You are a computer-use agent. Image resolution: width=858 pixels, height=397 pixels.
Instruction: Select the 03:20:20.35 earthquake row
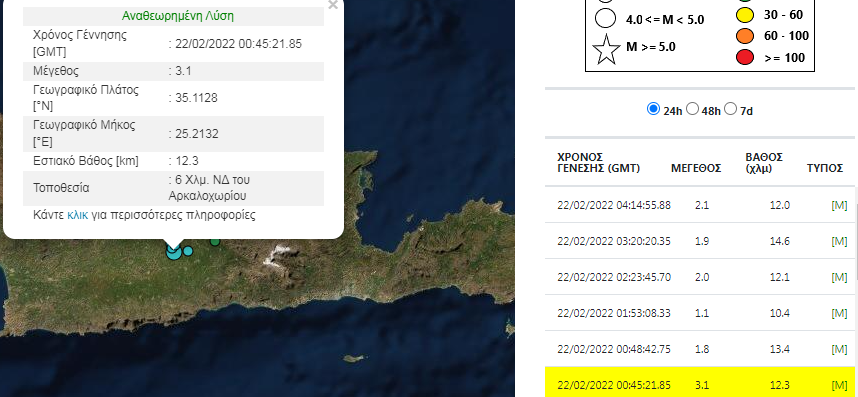[700, 241]
